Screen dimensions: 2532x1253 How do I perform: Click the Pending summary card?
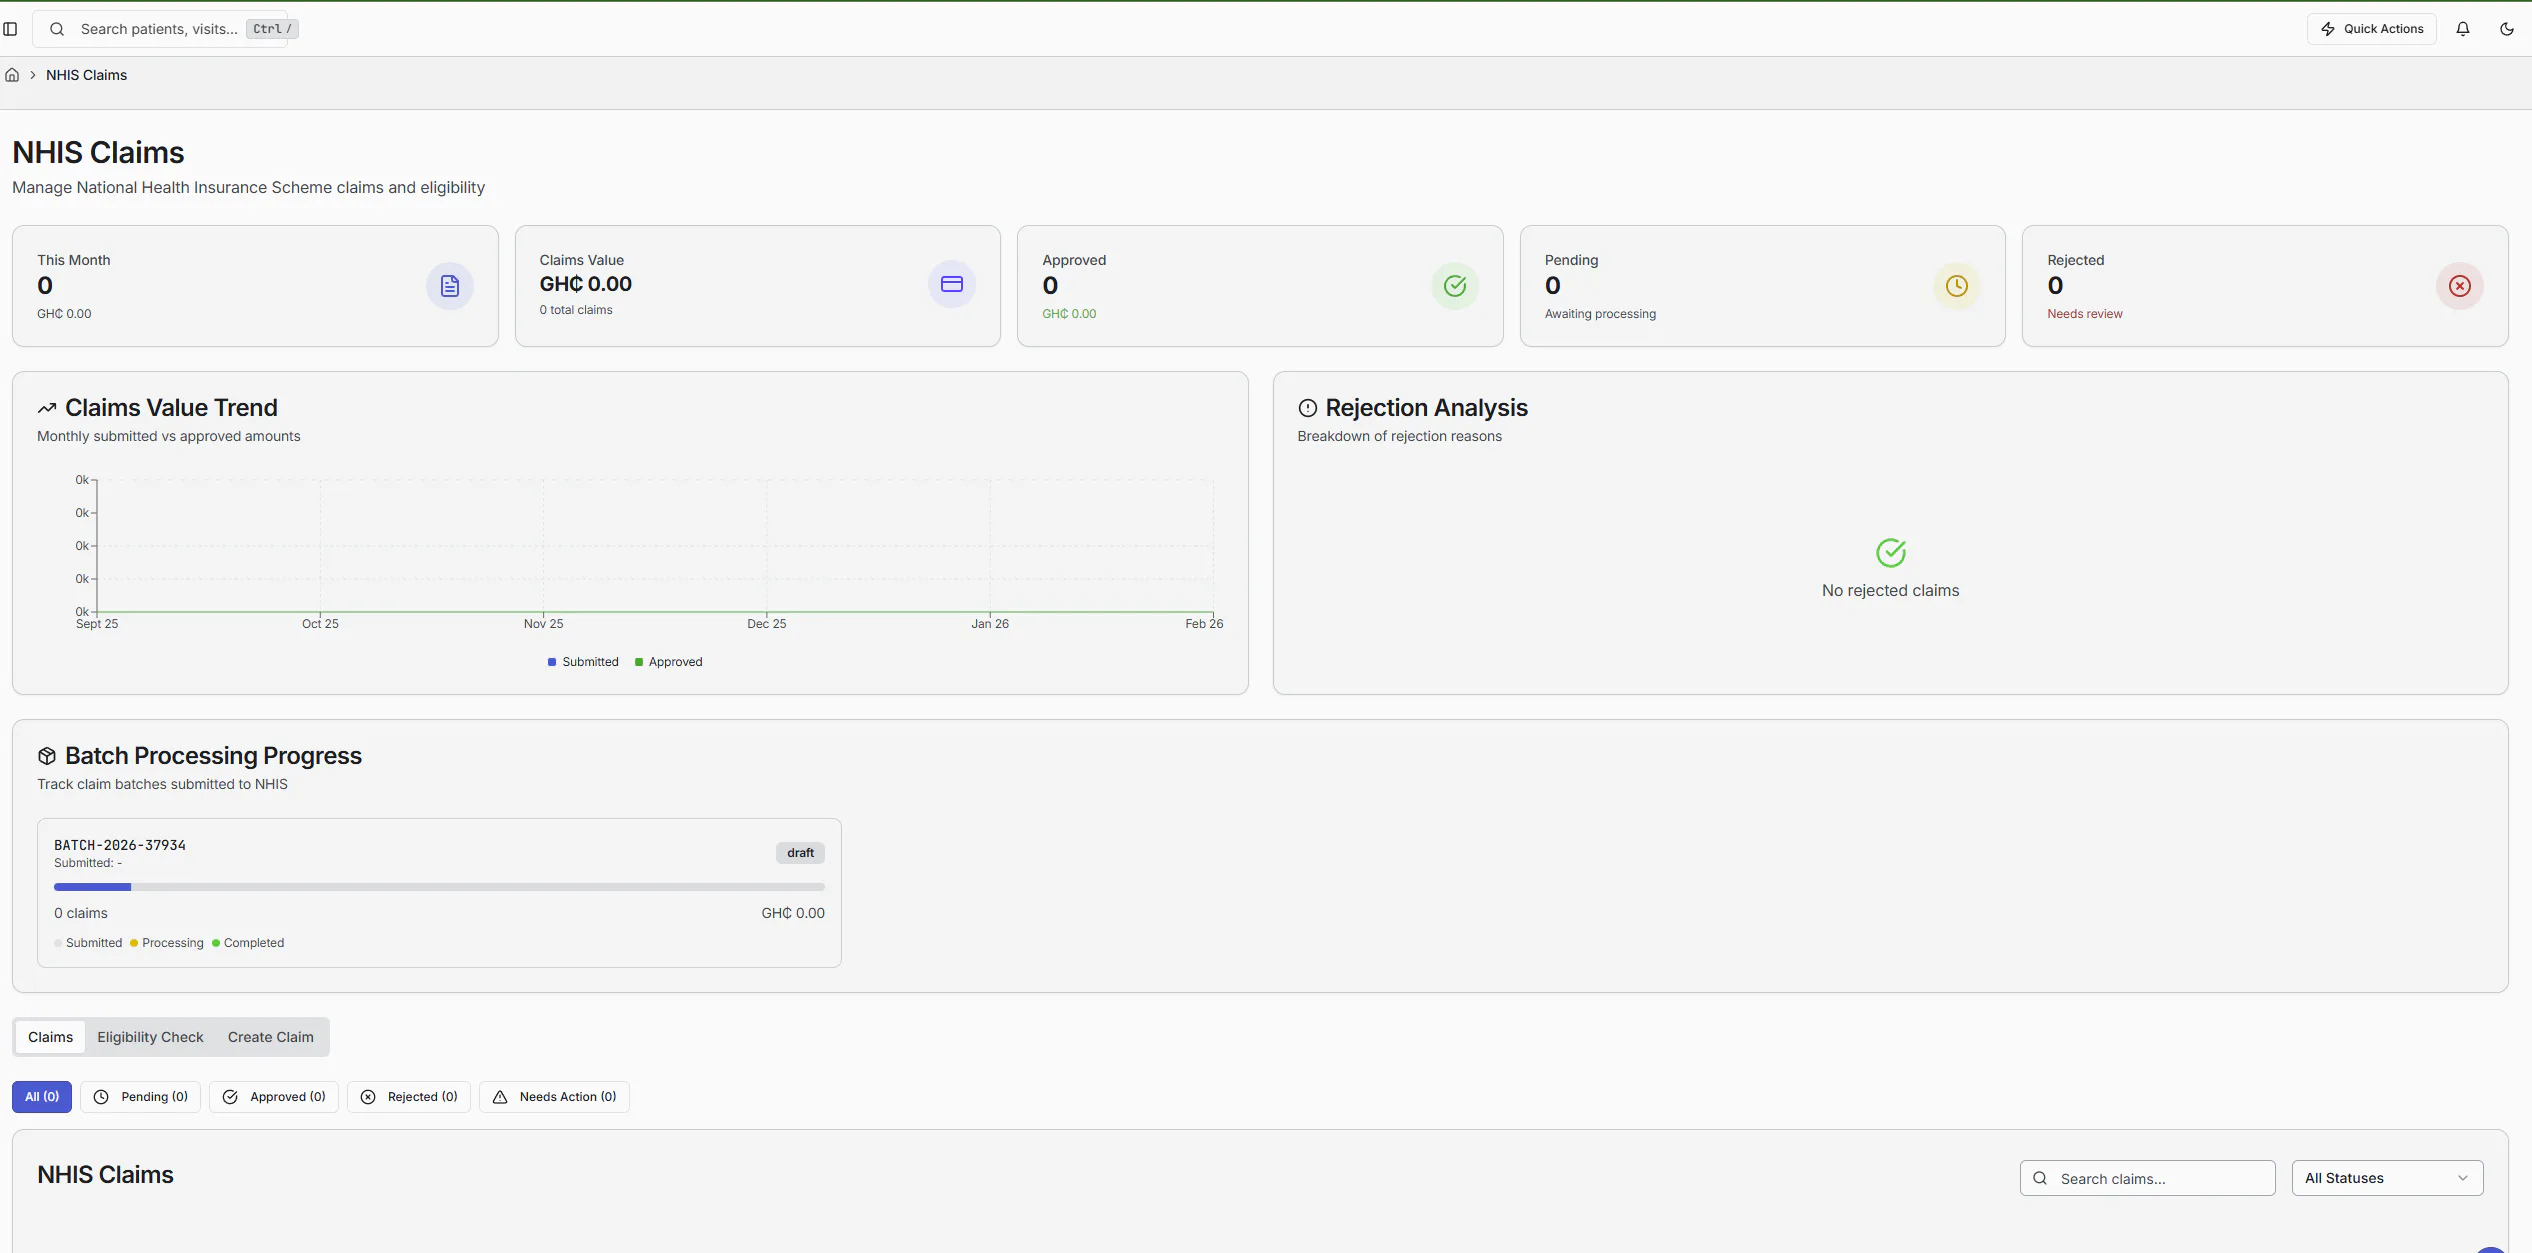point(1762,286)
